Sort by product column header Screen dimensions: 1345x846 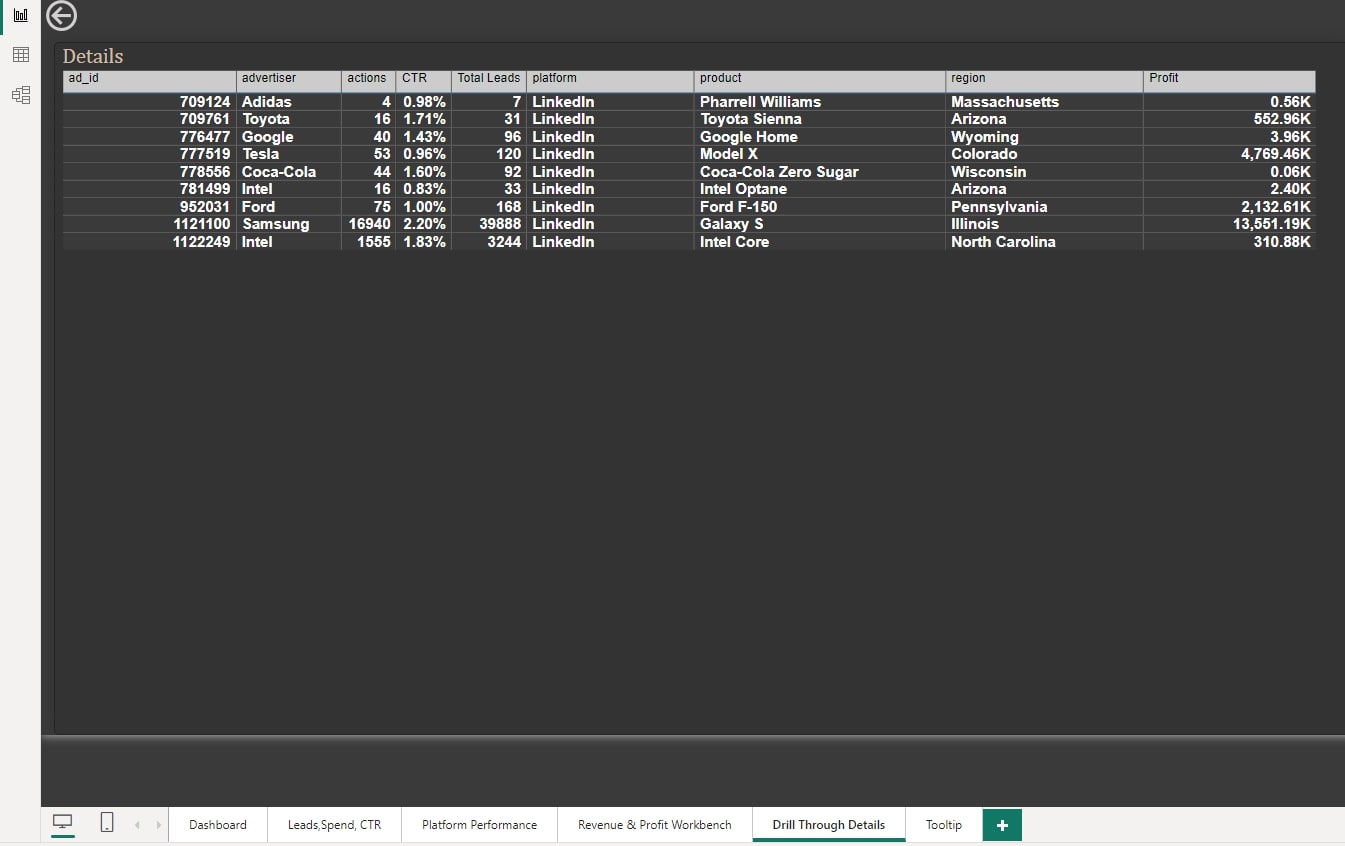coord(820,79)
